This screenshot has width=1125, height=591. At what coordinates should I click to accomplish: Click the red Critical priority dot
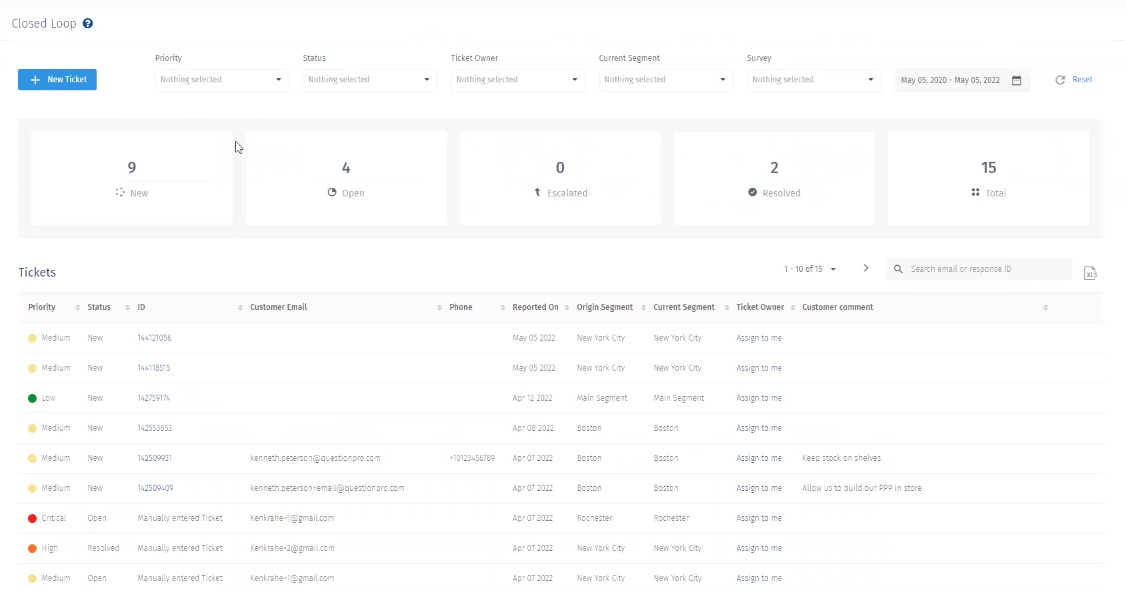point(33,518)
